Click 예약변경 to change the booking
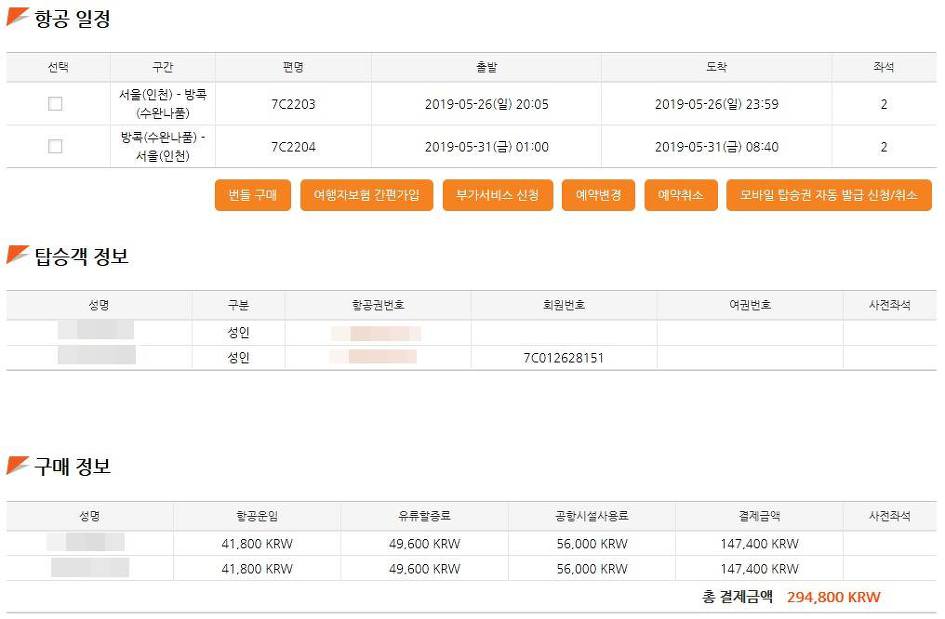 point(598,195)
